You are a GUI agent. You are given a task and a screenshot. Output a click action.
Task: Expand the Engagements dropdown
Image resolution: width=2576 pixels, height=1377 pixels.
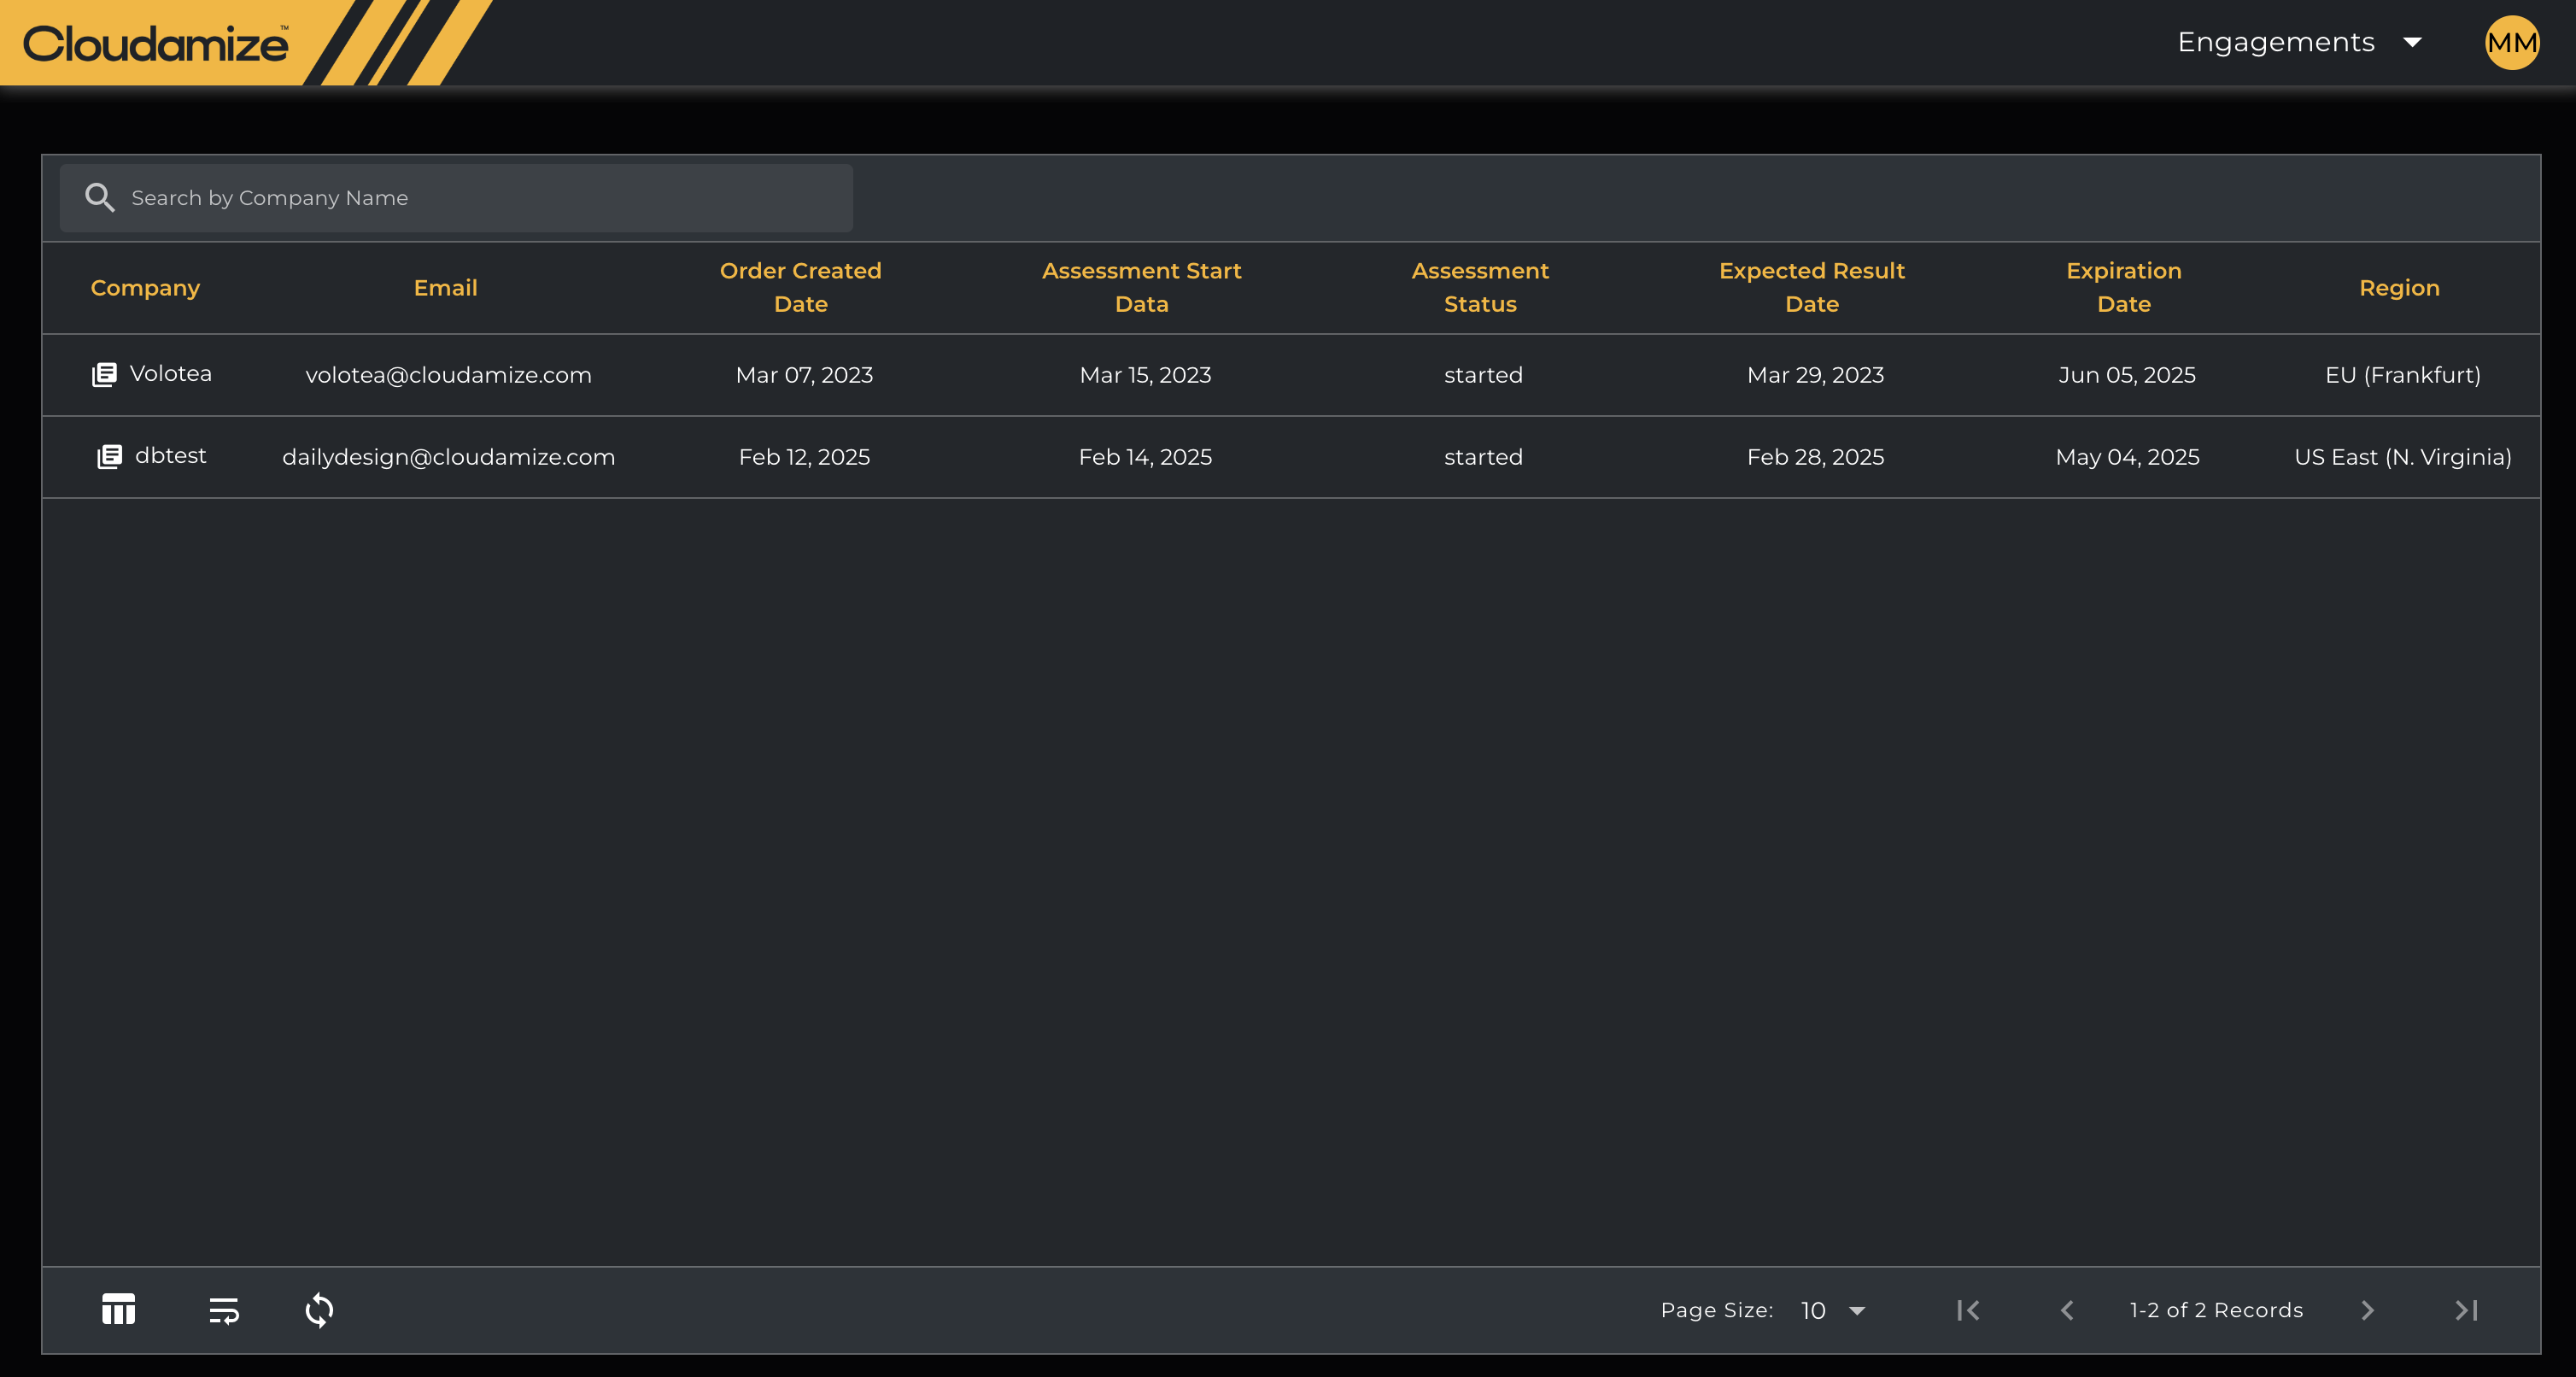[x=2298, y=43]
